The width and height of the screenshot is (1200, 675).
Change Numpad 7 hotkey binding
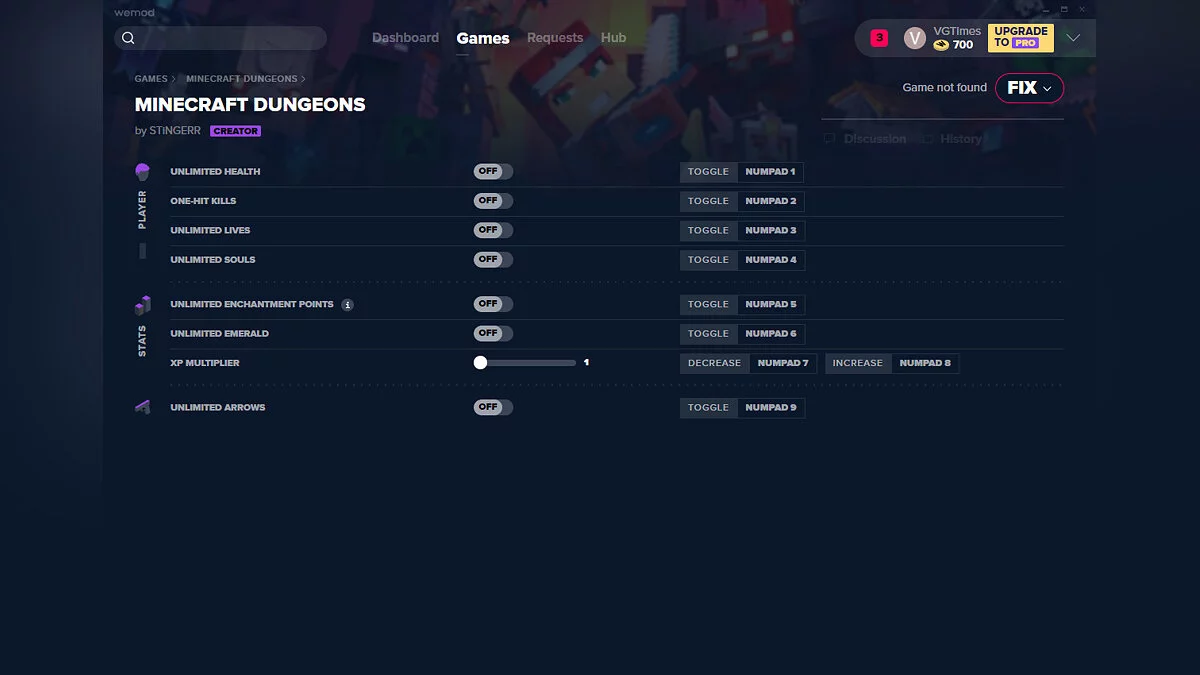783,363
